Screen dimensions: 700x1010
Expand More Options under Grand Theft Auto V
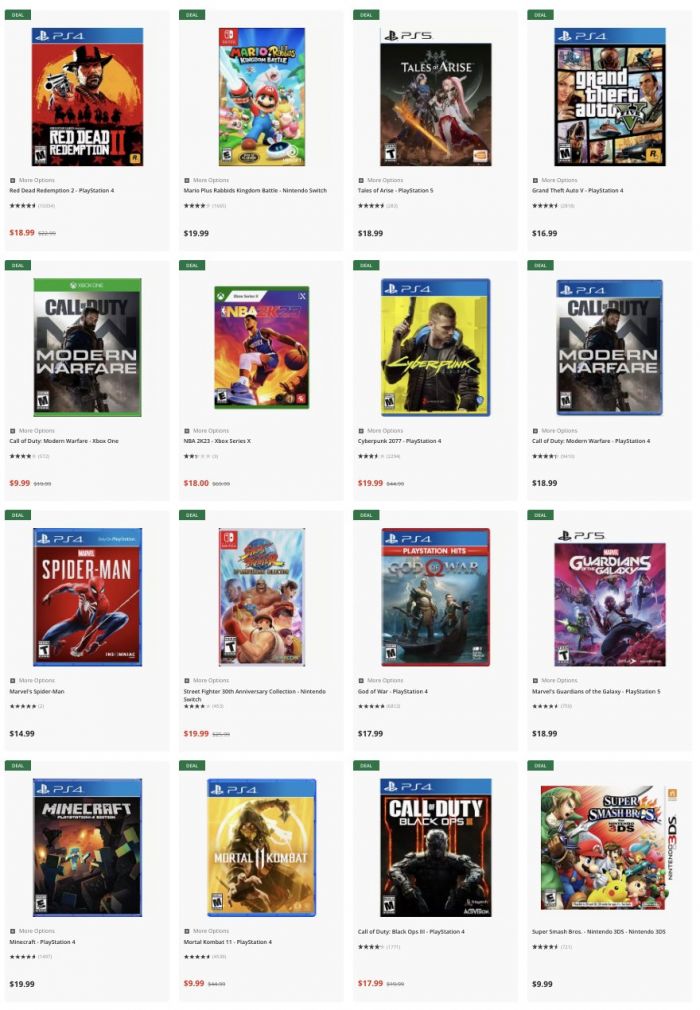point(554,180)
